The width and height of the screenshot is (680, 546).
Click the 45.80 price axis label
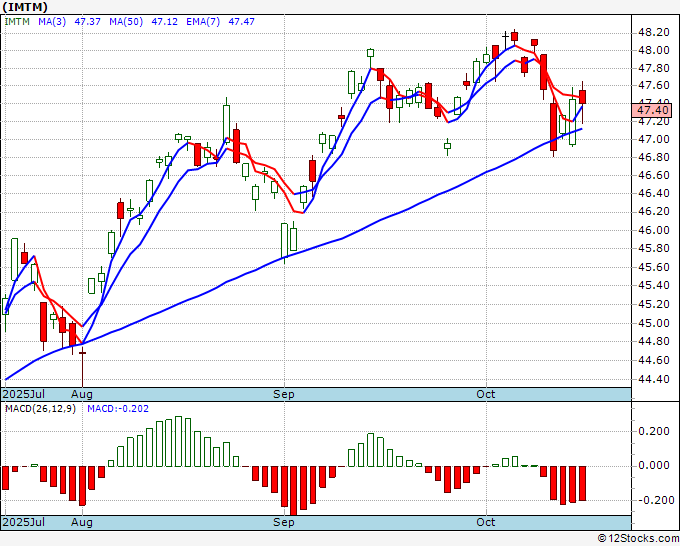(x=654, y=248)
